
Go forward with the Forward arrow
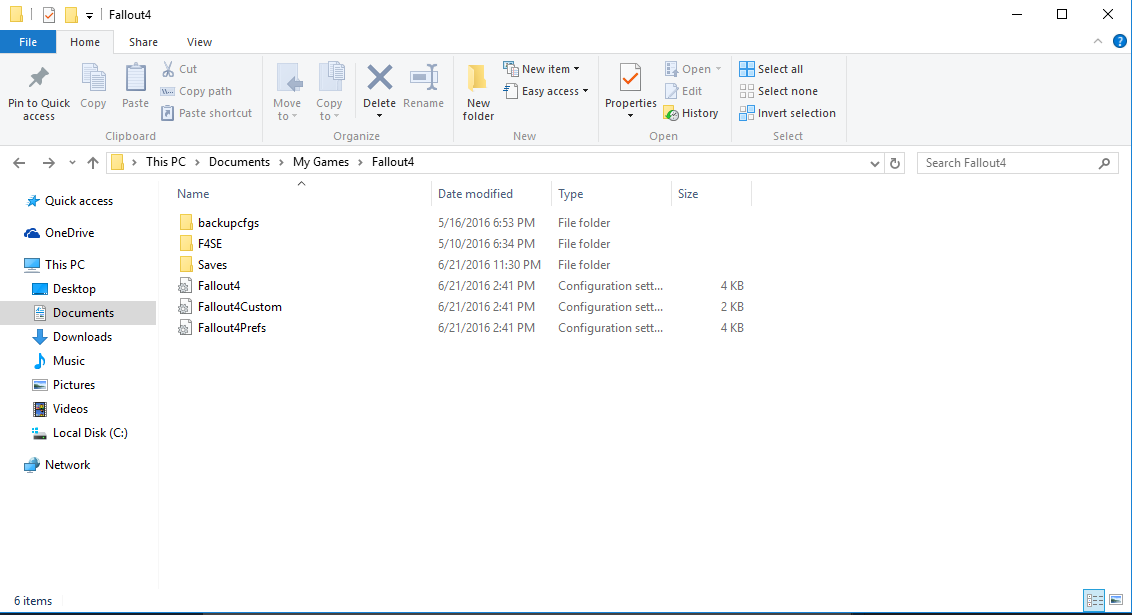(x=48, y=163)
